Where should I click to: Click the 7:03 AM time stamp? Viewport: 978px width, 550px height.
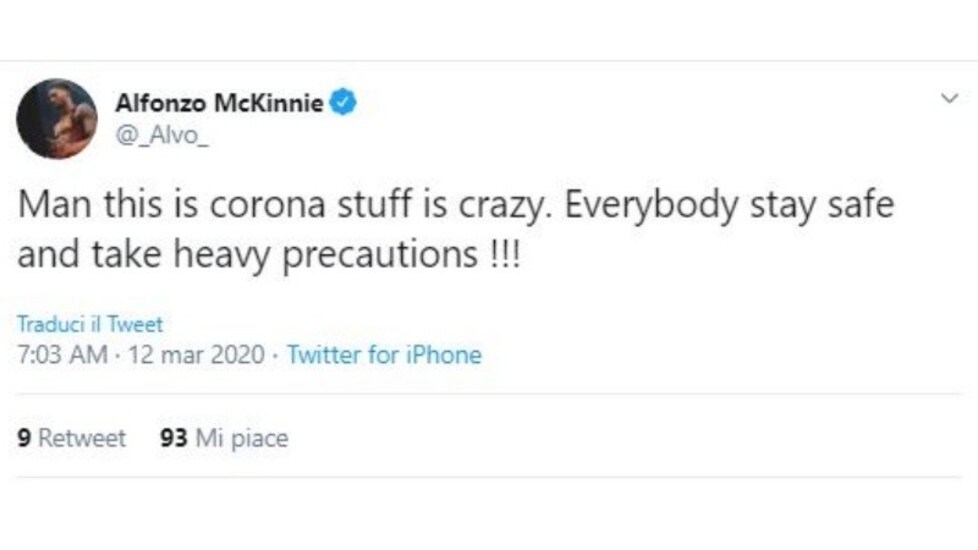tap(62, 355)
